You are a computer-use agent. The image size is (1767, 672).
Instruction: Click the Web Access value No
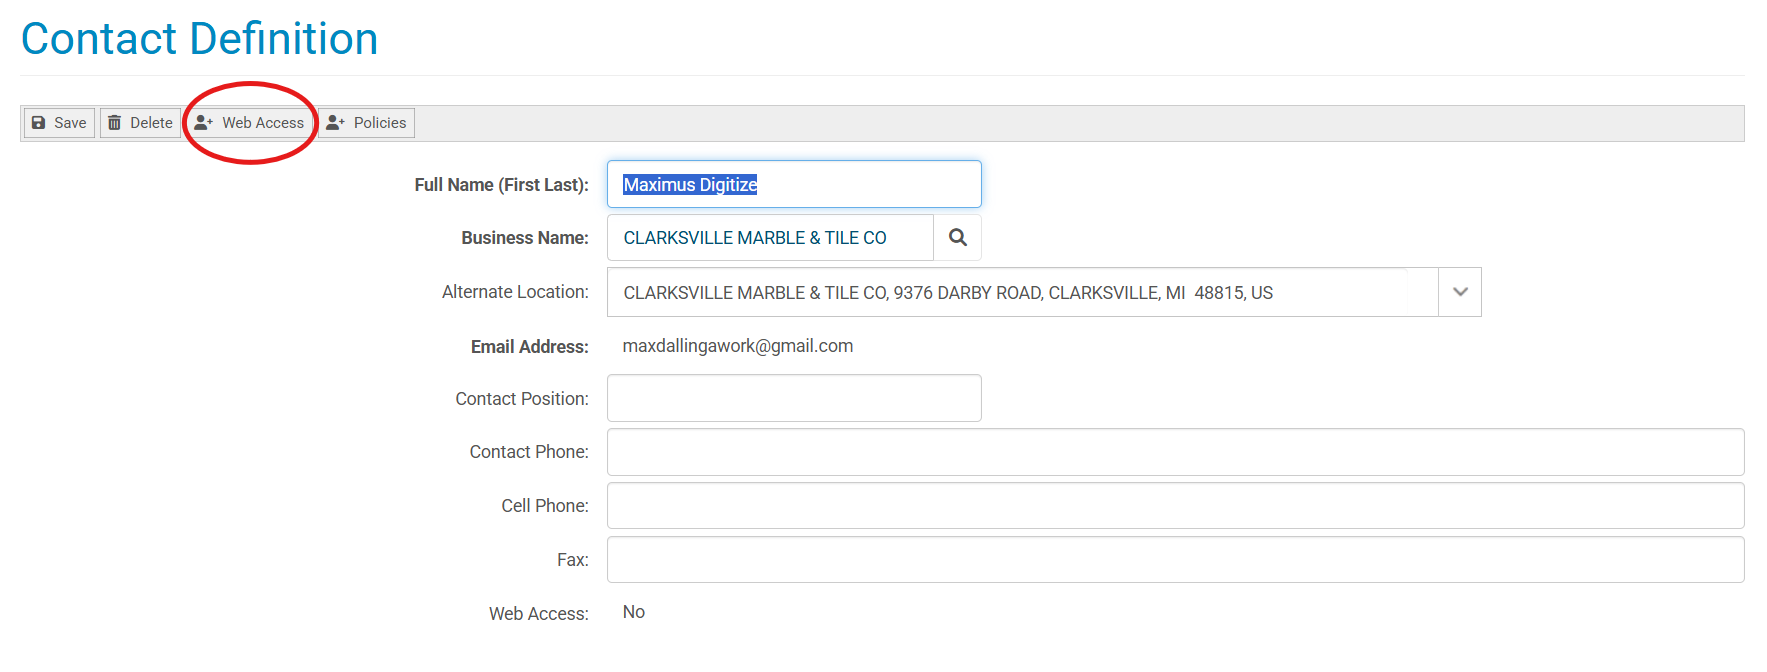634,612
